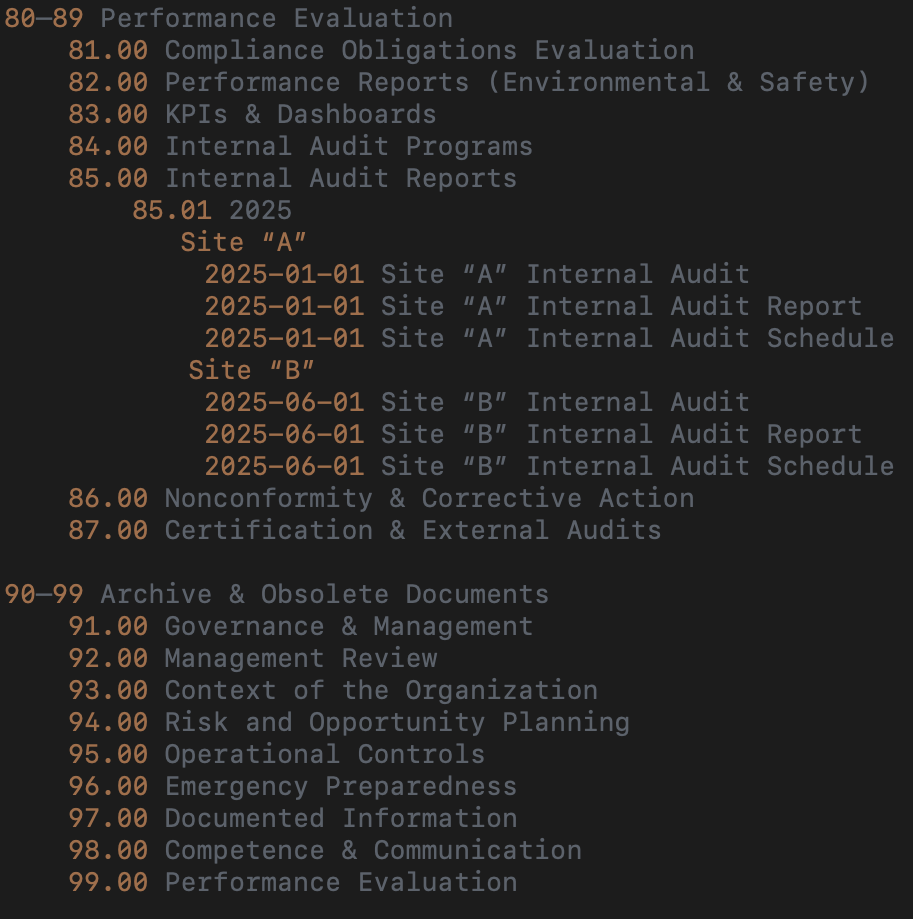The height and width of the screenshot is (919, 913).
Task: Click 90–99 Archive & Obsolete Documents heading
Action: [x=276, y=594]
